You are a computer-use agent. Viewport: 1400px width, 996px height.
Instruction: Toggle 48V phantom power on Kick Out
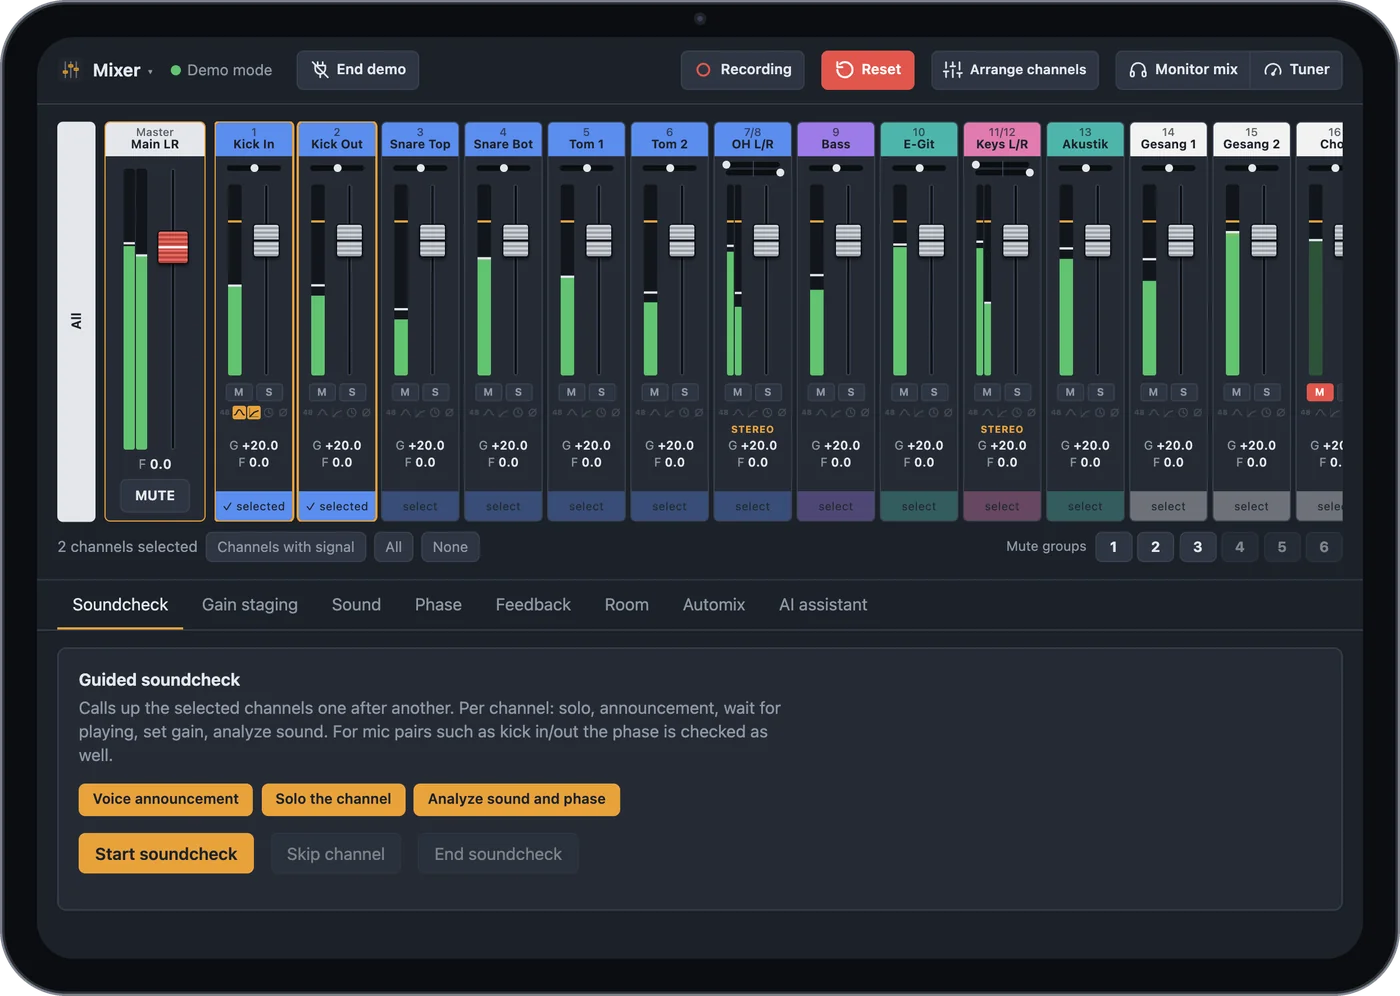[308, 412]
